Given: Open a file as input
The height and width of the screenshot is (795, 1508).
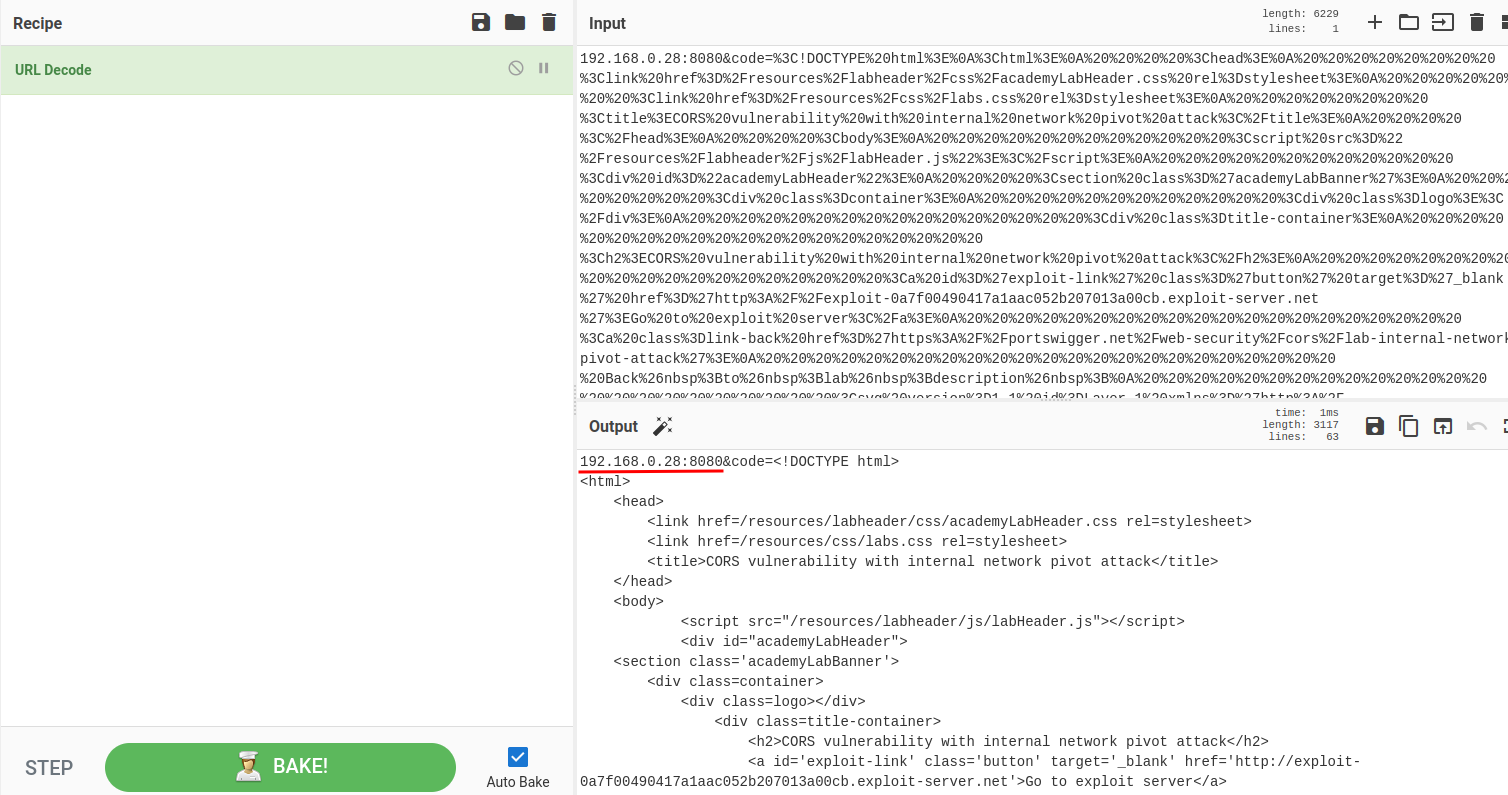Looking at the screenshot, I should click(x=1443, y=22).
